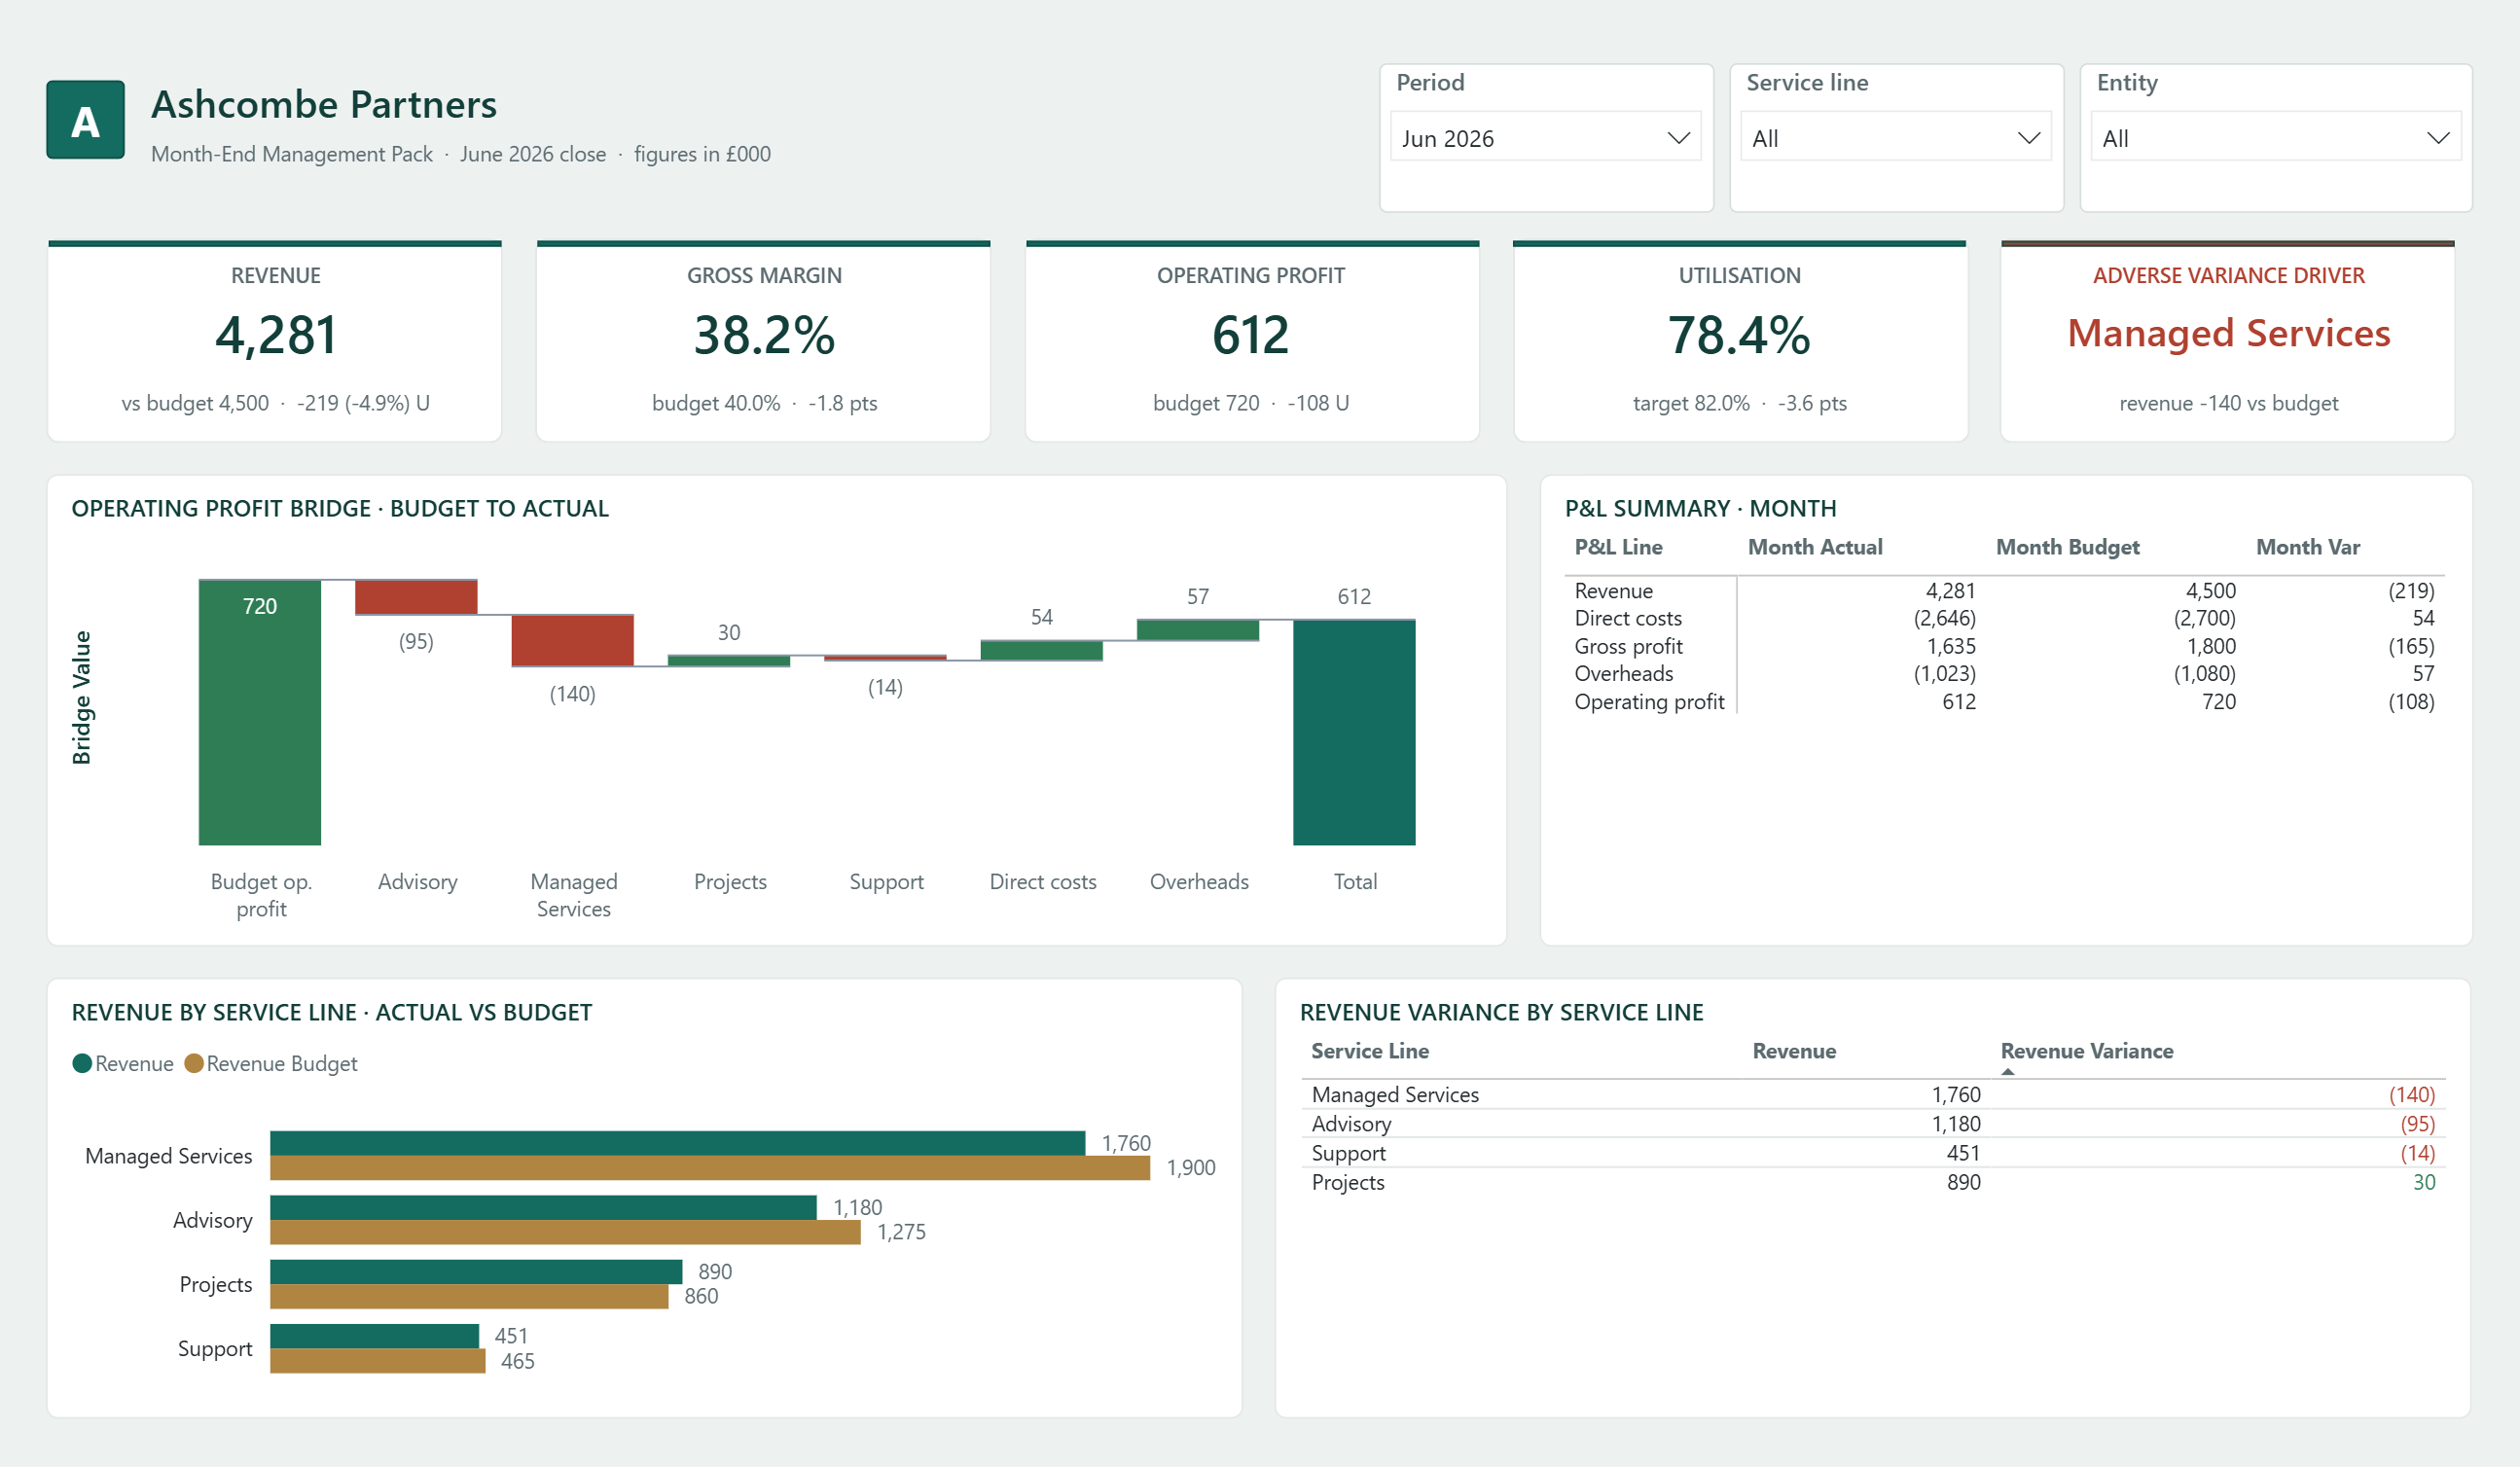Image resolution: width=2520 pixels, height=1467 pixels.
Task: Click the Entity dropdown chevron arrow
Action: (x=2438, y=138)
